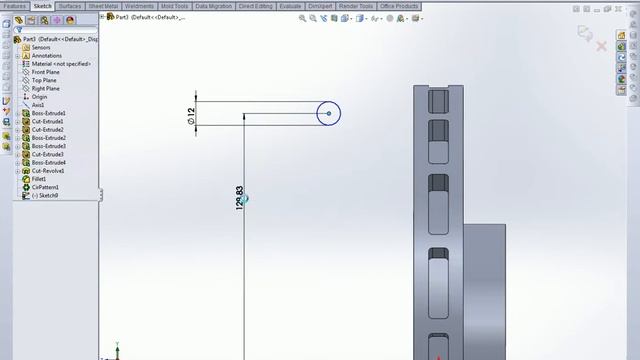Viewport: 640px width, 360px height.
Task: Open Custom Properties task pane tab
Action: click(621, 90)
